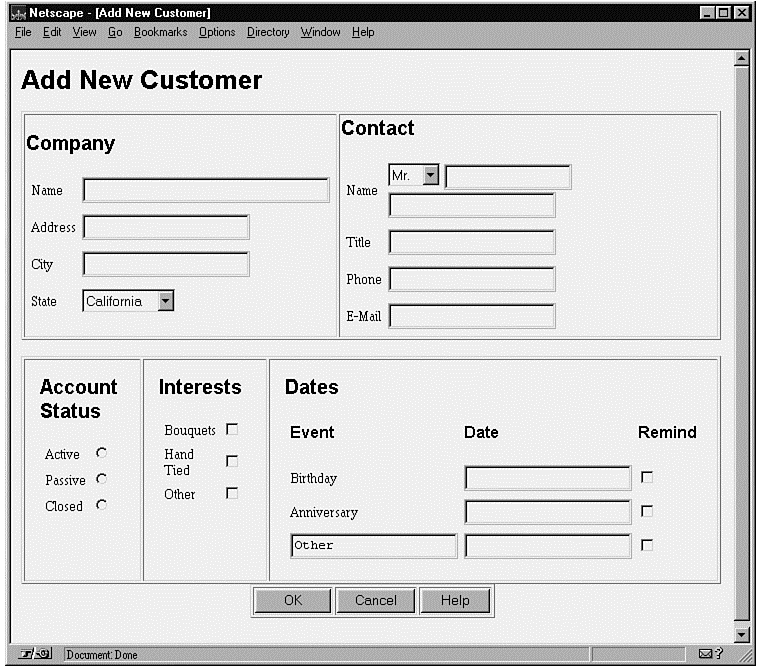Image resolution: width=760 pixels, height=670 pixels.
Task: Check the Hand Tied interest box
Action: tap(232, 461)
